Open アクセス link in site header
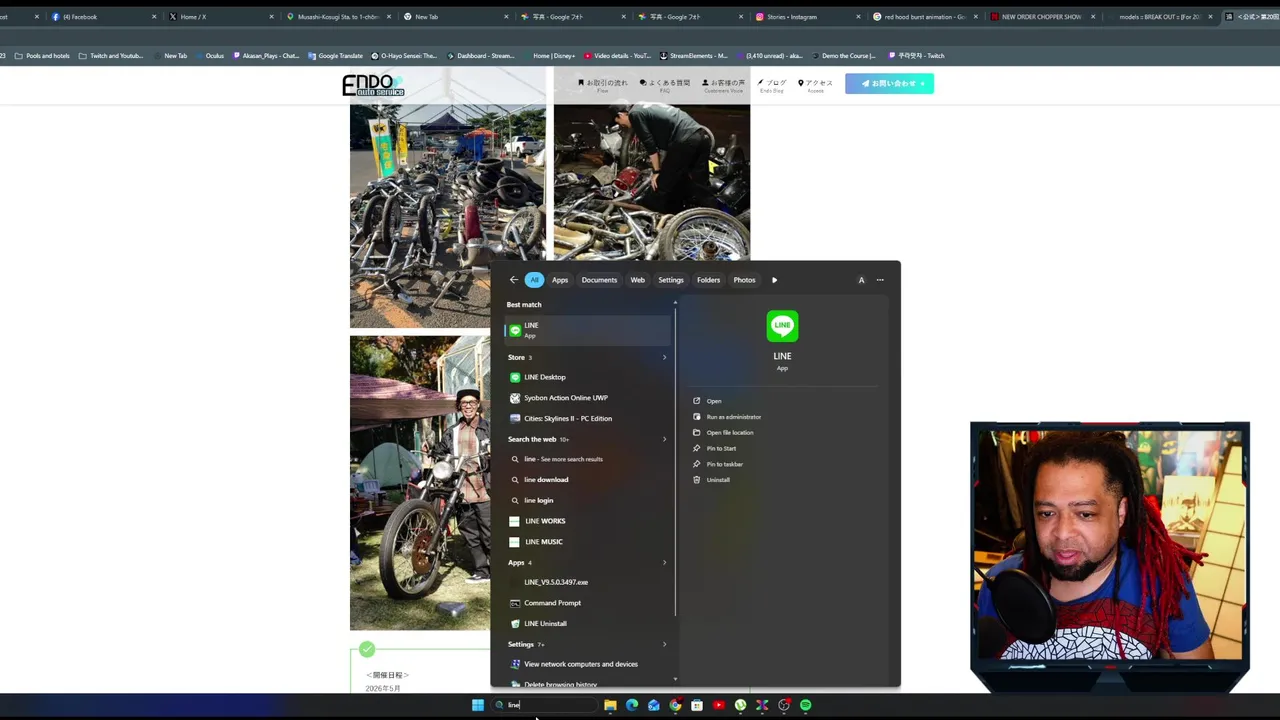This screenshot has height=720, width=1280. click(815, 85)
